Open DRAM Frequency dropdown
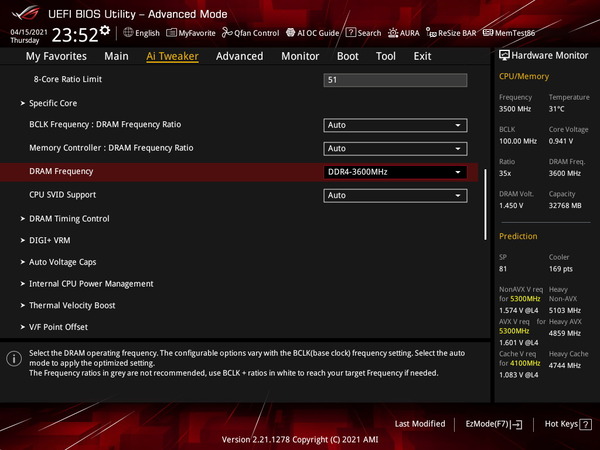Viewport: 600px width, 450px height. click(x=395, y=172)
